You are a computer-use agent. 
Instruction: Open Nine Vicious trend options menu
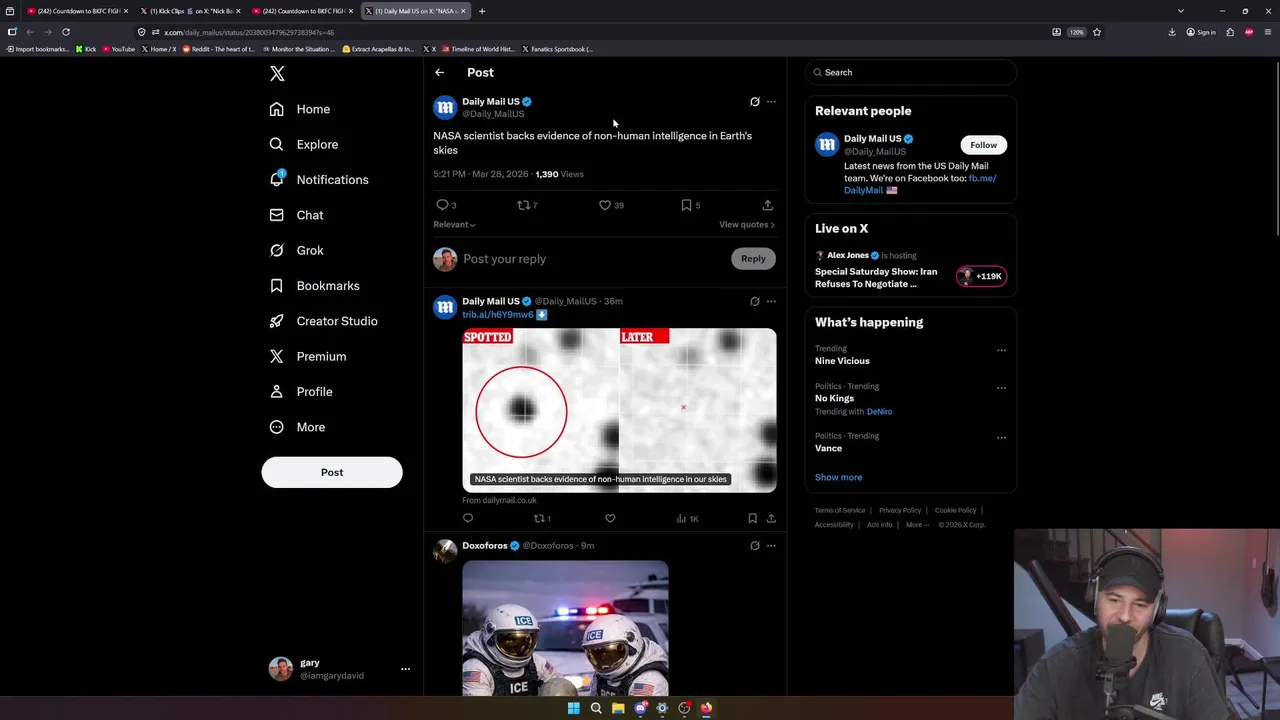1001,350
